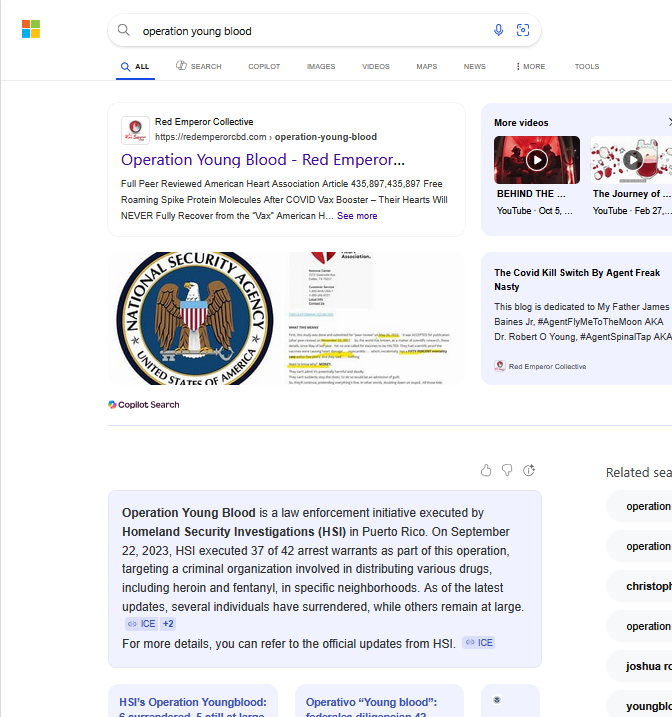Click first related search 'operation' pill
This screenshot has height=717, width=672.
[x=639, y=506]
